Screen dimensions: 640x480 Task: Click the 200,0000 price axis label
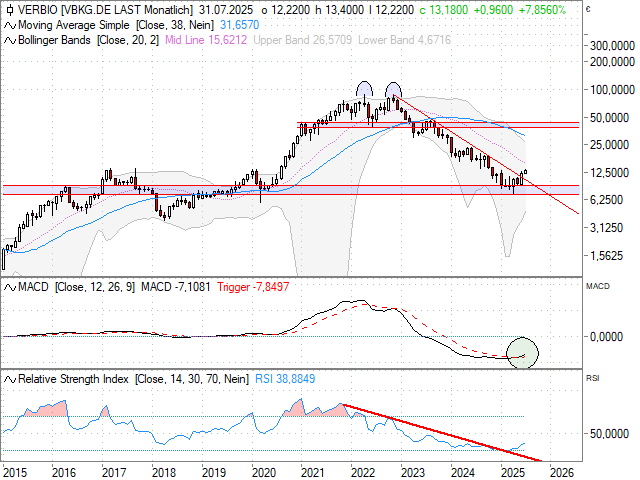click(612, 62)
